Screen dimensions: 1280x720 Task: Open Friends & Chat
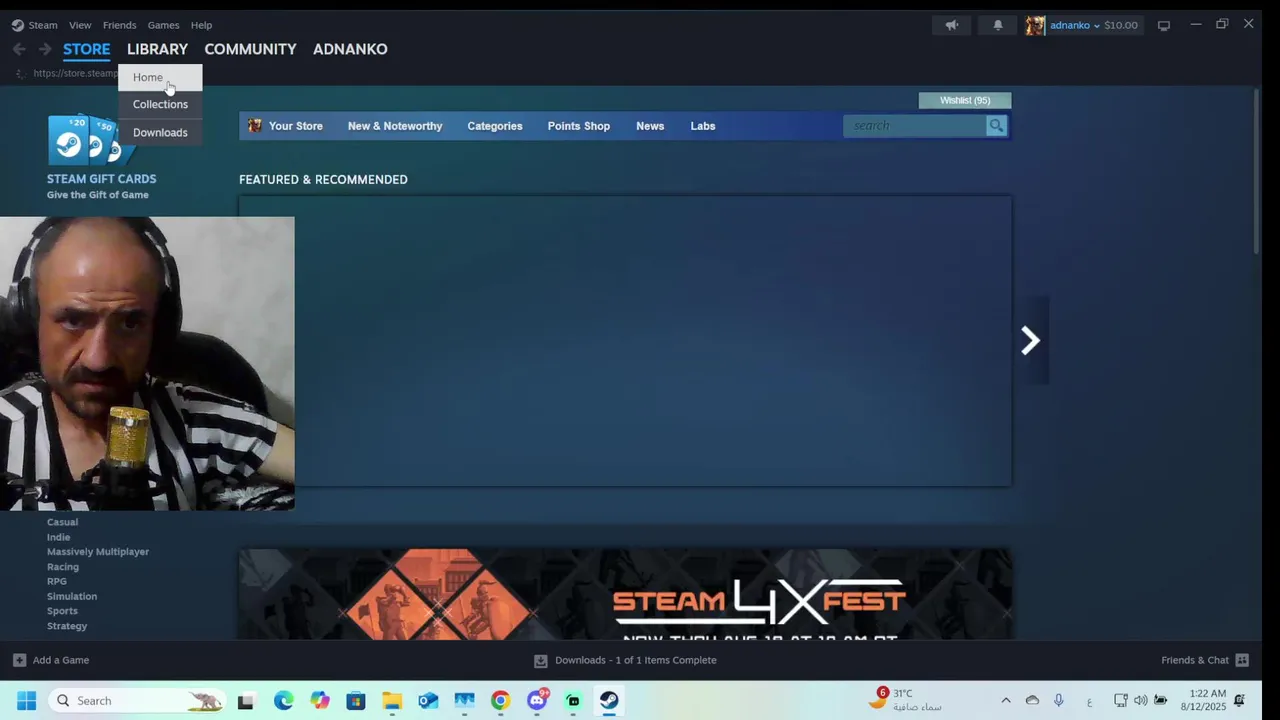point(1205,660)
